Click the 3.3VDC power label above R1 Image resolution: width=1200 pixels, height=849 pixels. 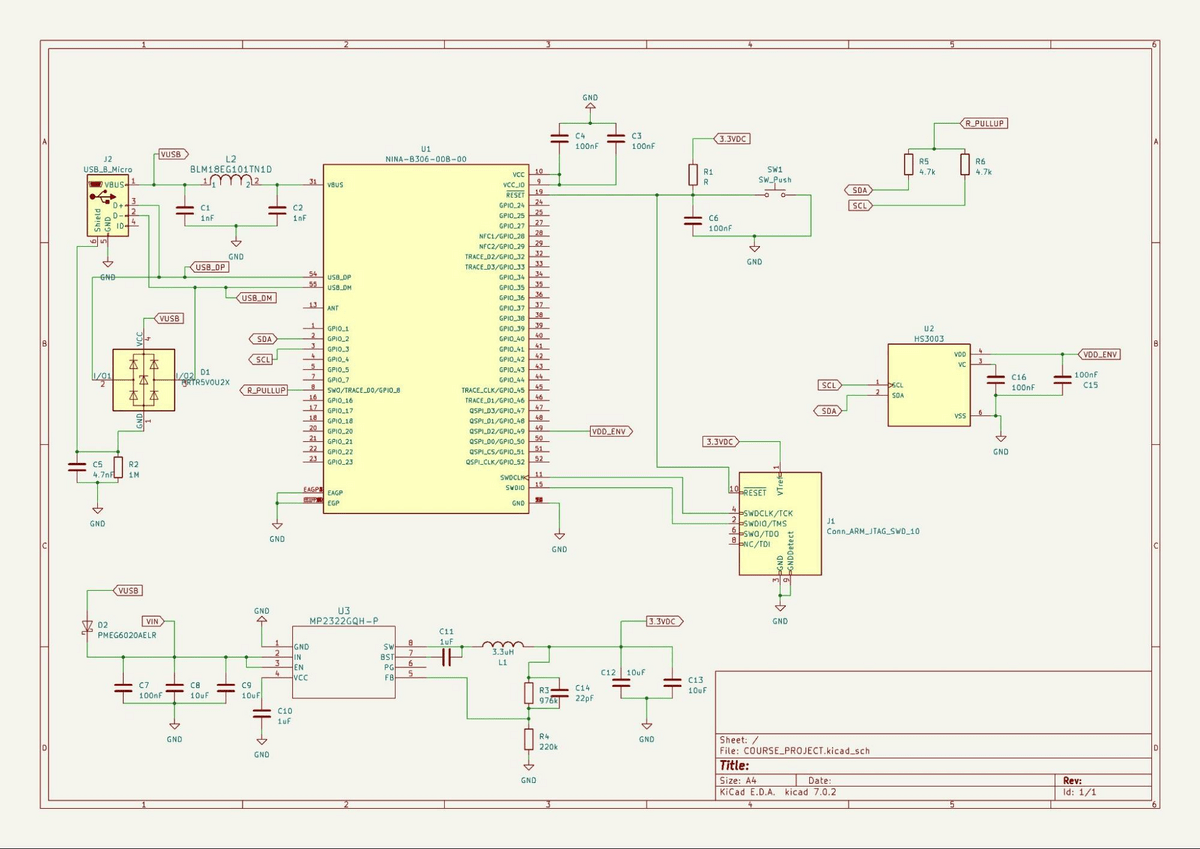point(730,139)
